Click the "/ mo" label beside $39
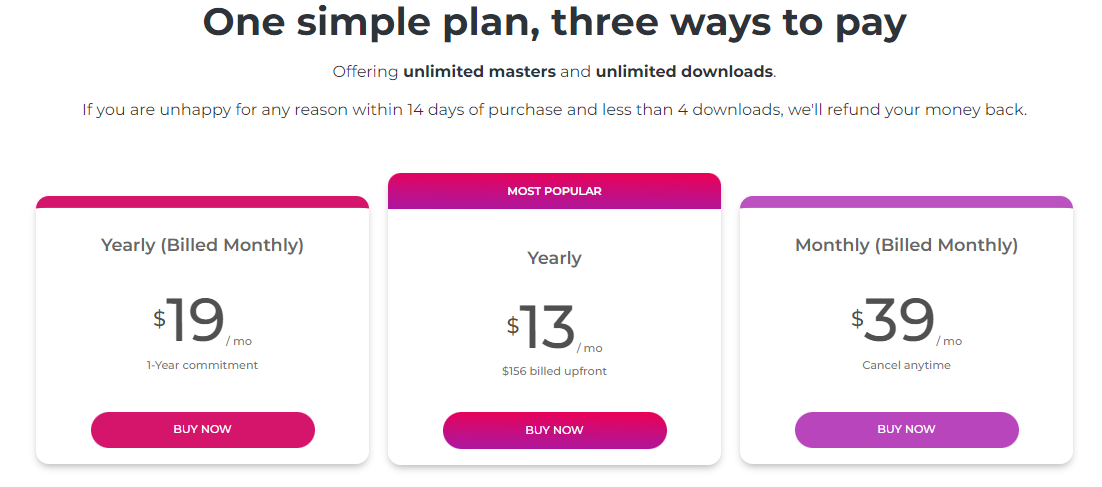 click(949, 341)
